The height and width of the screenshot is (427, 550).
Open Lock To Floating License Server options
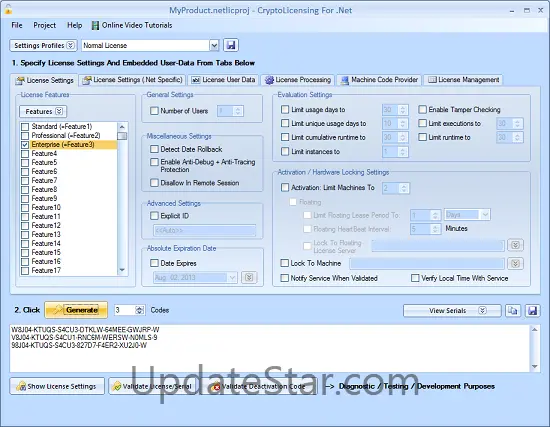[515, 245]
